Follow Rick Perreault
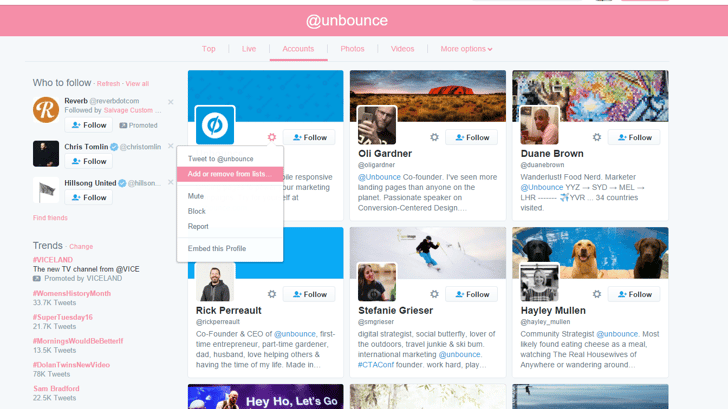The width and height of the screenshot is (728, 409). point(309,294)
